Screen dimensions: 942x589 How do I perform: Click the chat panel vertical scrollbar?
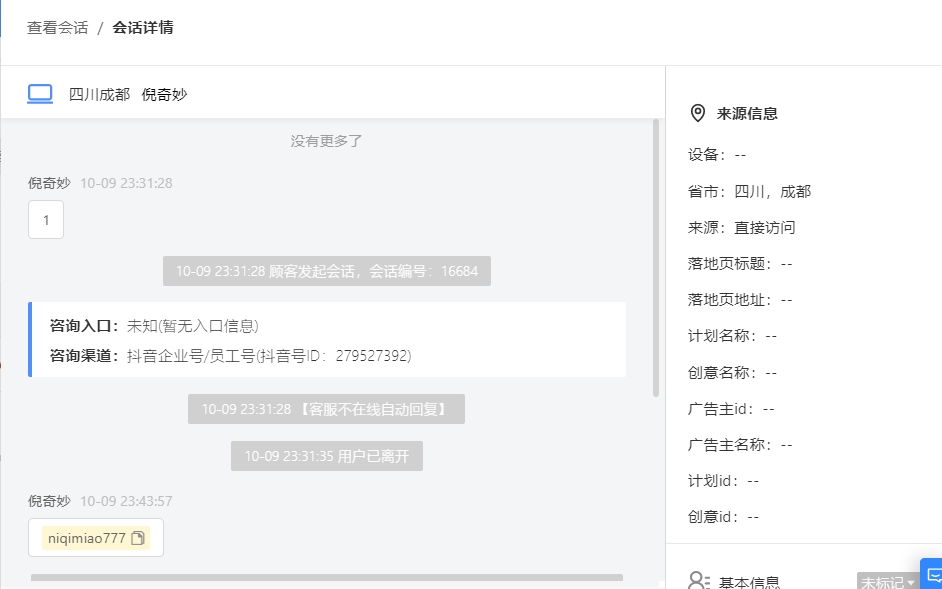tap(655, 258)
